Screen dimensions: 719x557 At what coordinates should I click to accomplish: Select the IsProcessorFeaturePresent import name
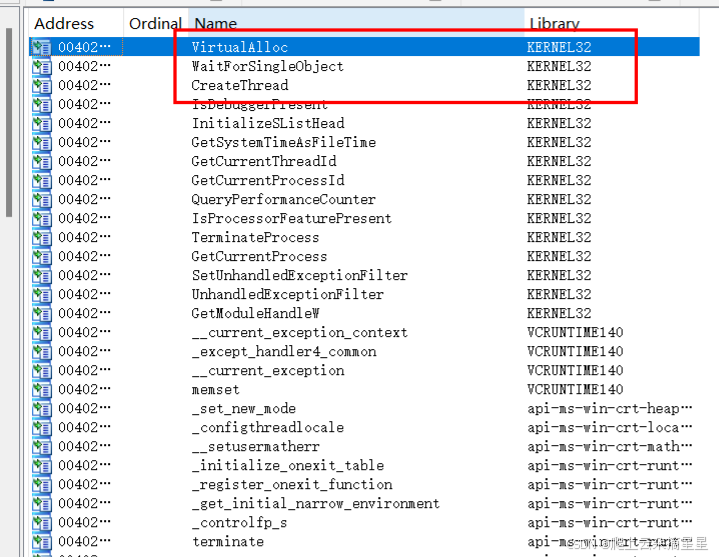point(292,219)
